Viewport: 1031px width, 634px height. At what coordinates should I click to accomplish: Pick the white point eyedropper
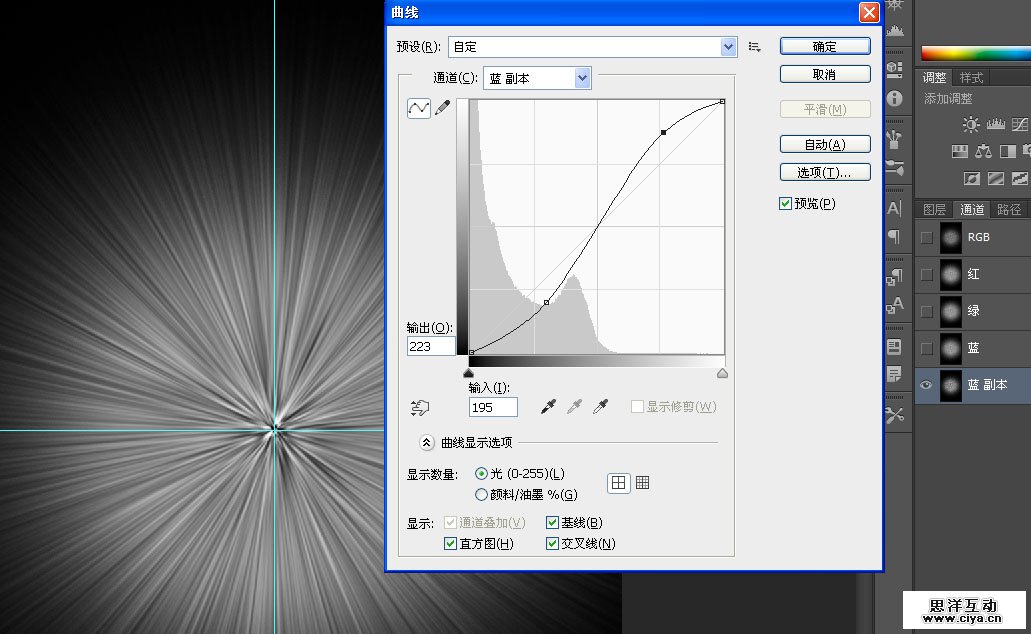click(x=600, y=406)
